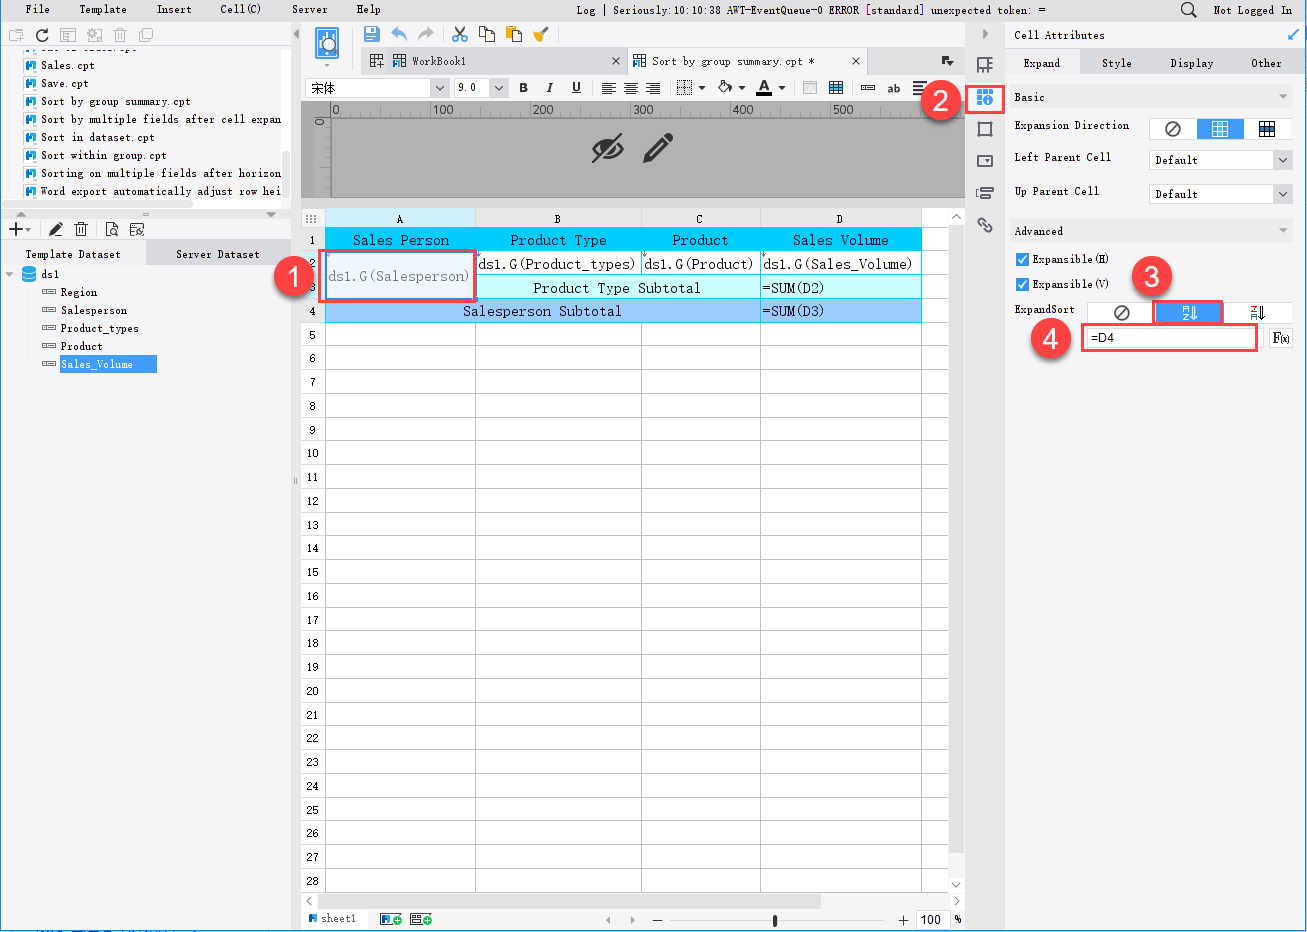This screenshot has height=932, width=1307.
Task: Open the Cell Element icon in sidebar
Action: point(985,65)
